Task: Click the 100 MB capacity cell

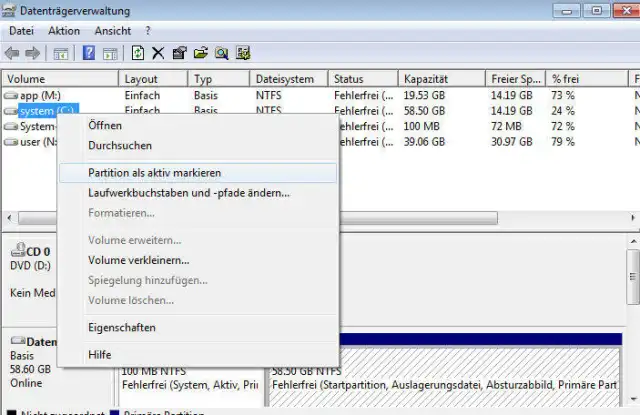Action: [421, 126]
